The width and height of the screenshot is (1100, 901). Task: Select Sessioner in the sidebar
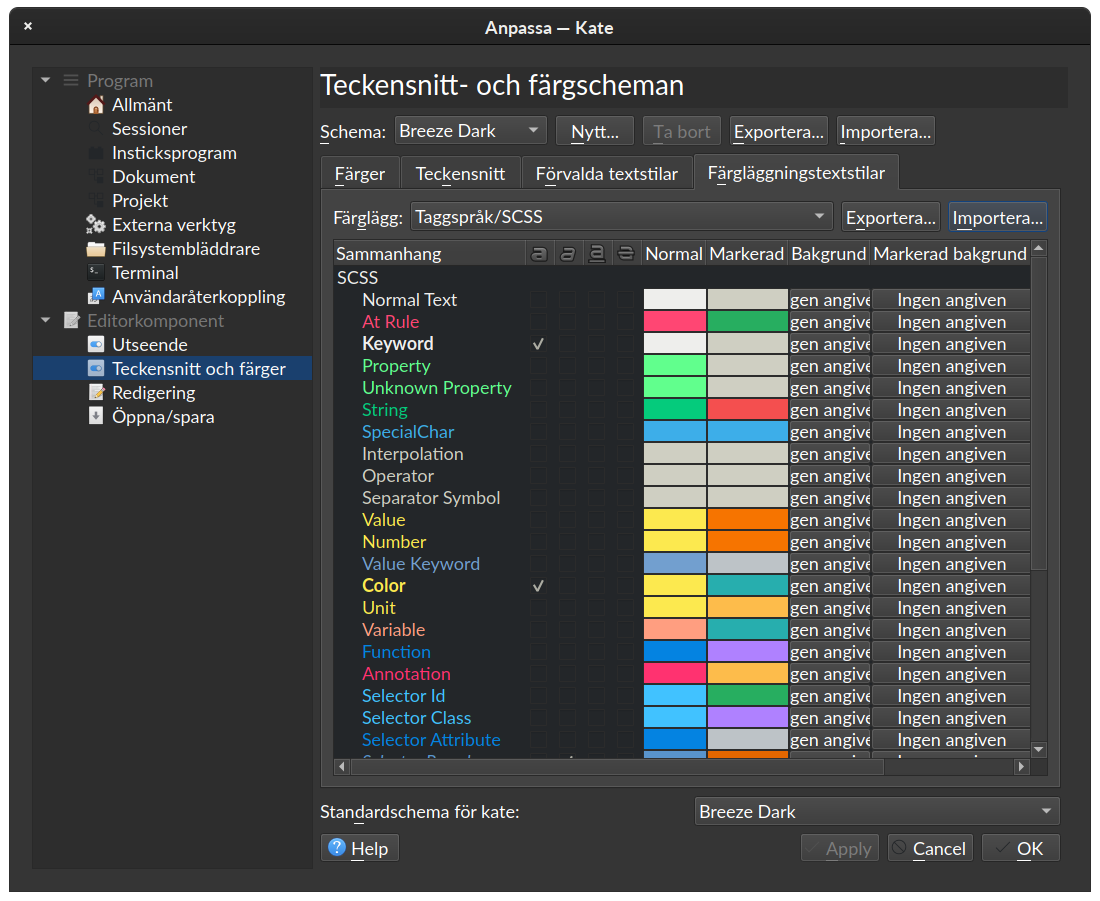149,129
